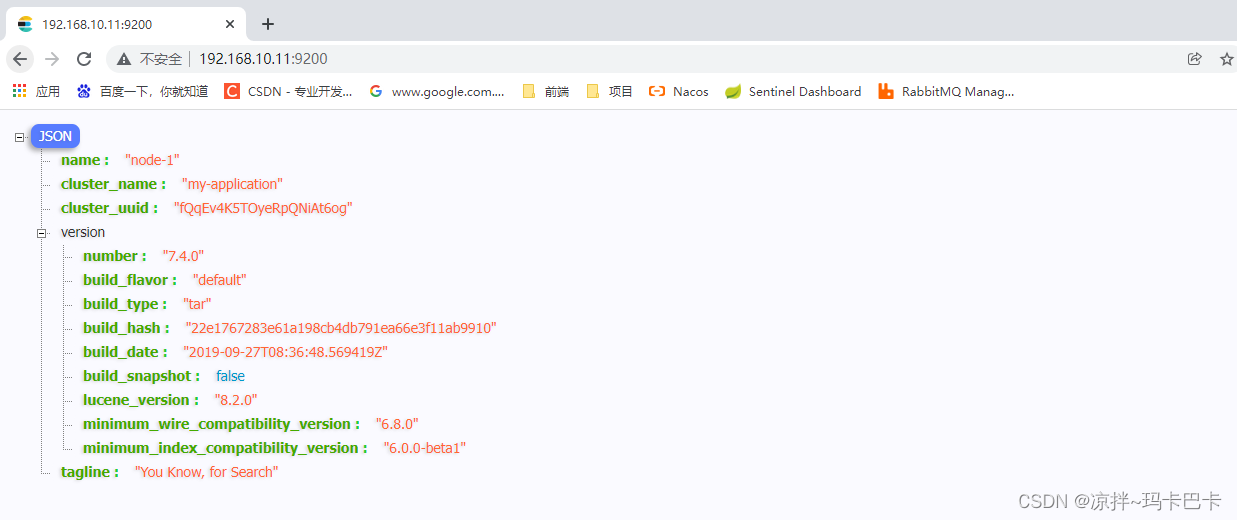Screen dimensions: 1237x520
Task: Open the CSDN bookmark
Action: tap(288, 91)
